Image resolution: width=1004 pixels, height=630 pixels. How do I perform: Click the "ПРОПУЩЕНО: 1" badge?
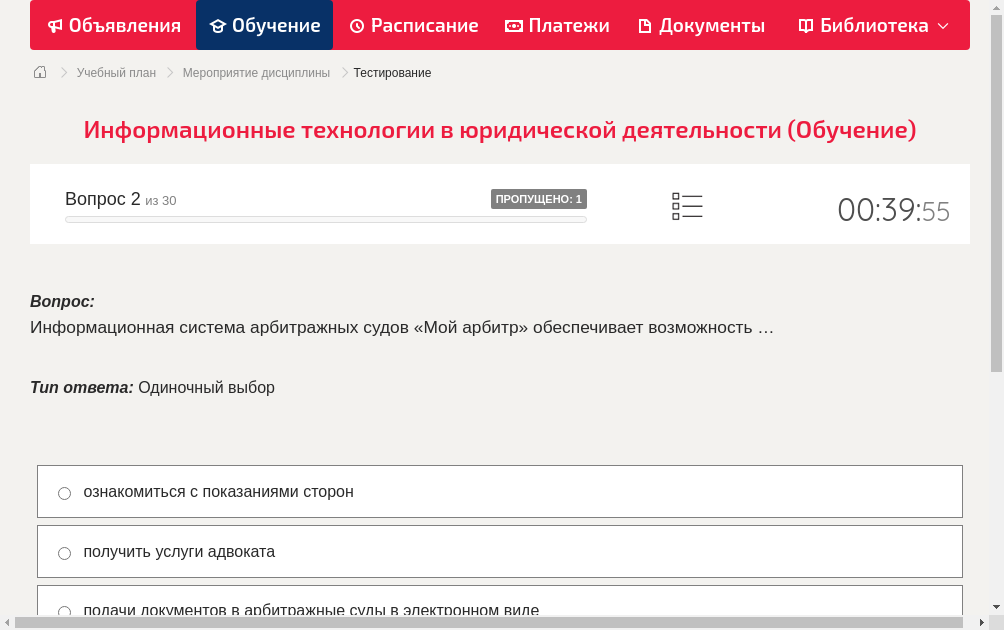click(x=538, y=199)
